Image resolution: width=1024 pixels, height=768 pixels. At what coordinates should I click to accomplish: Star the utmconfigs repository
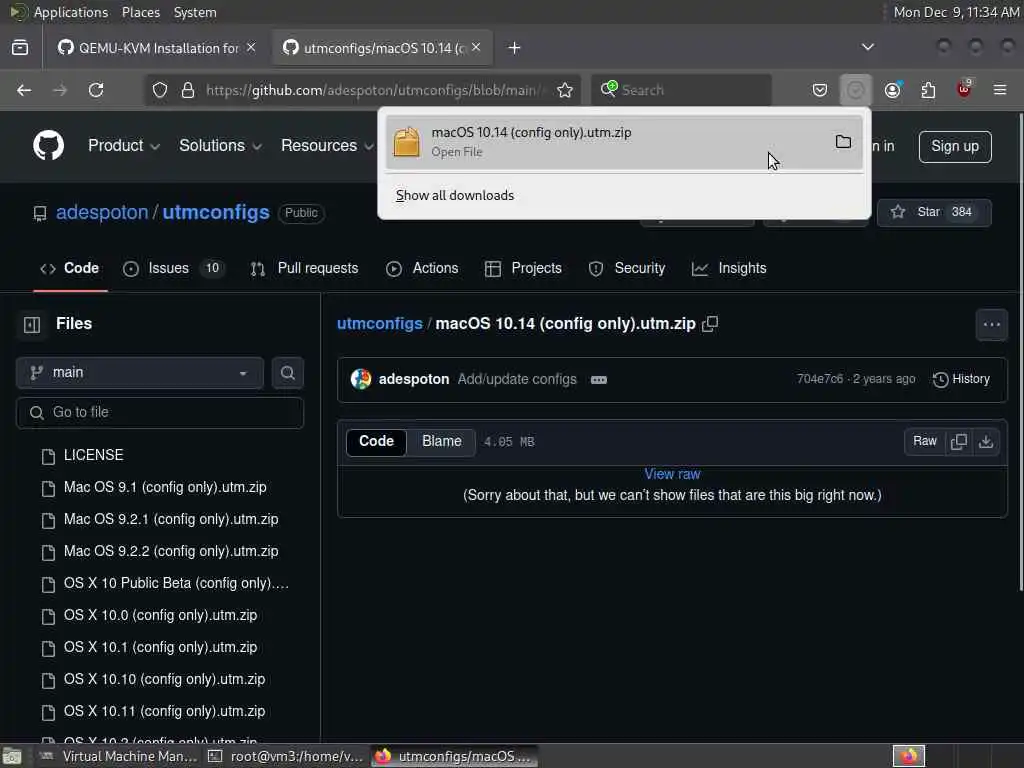pos(934,212)
